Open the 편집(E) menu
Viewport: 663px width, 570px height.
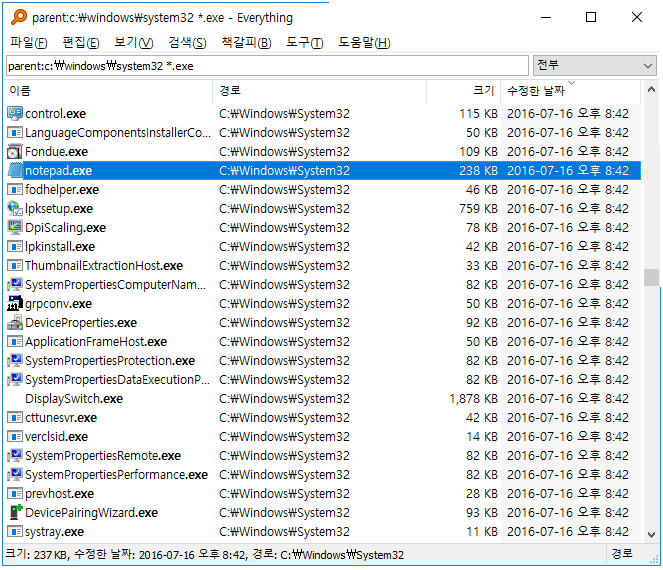(x=81, y=42)
